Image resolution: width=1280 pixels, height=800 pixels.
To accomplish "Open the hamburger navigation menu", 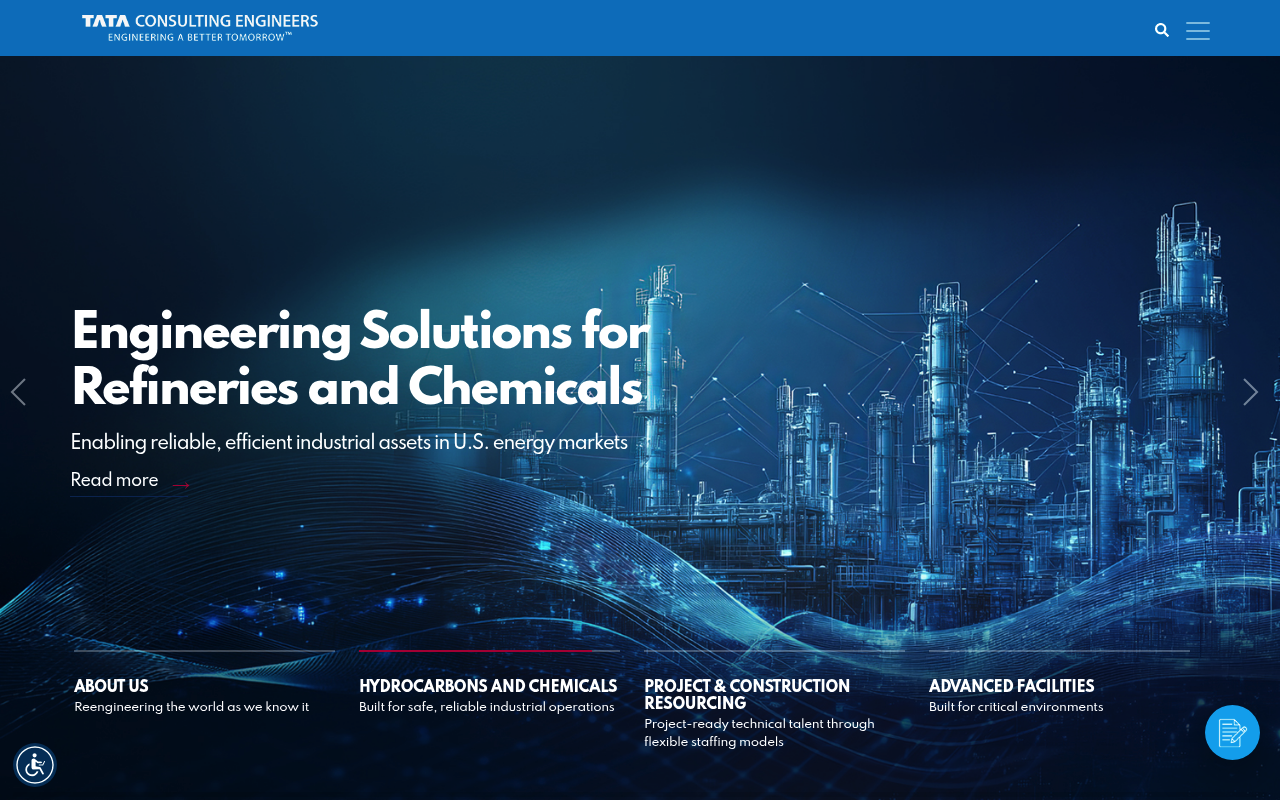I will pyautogui.click(x=1198, y=31).
